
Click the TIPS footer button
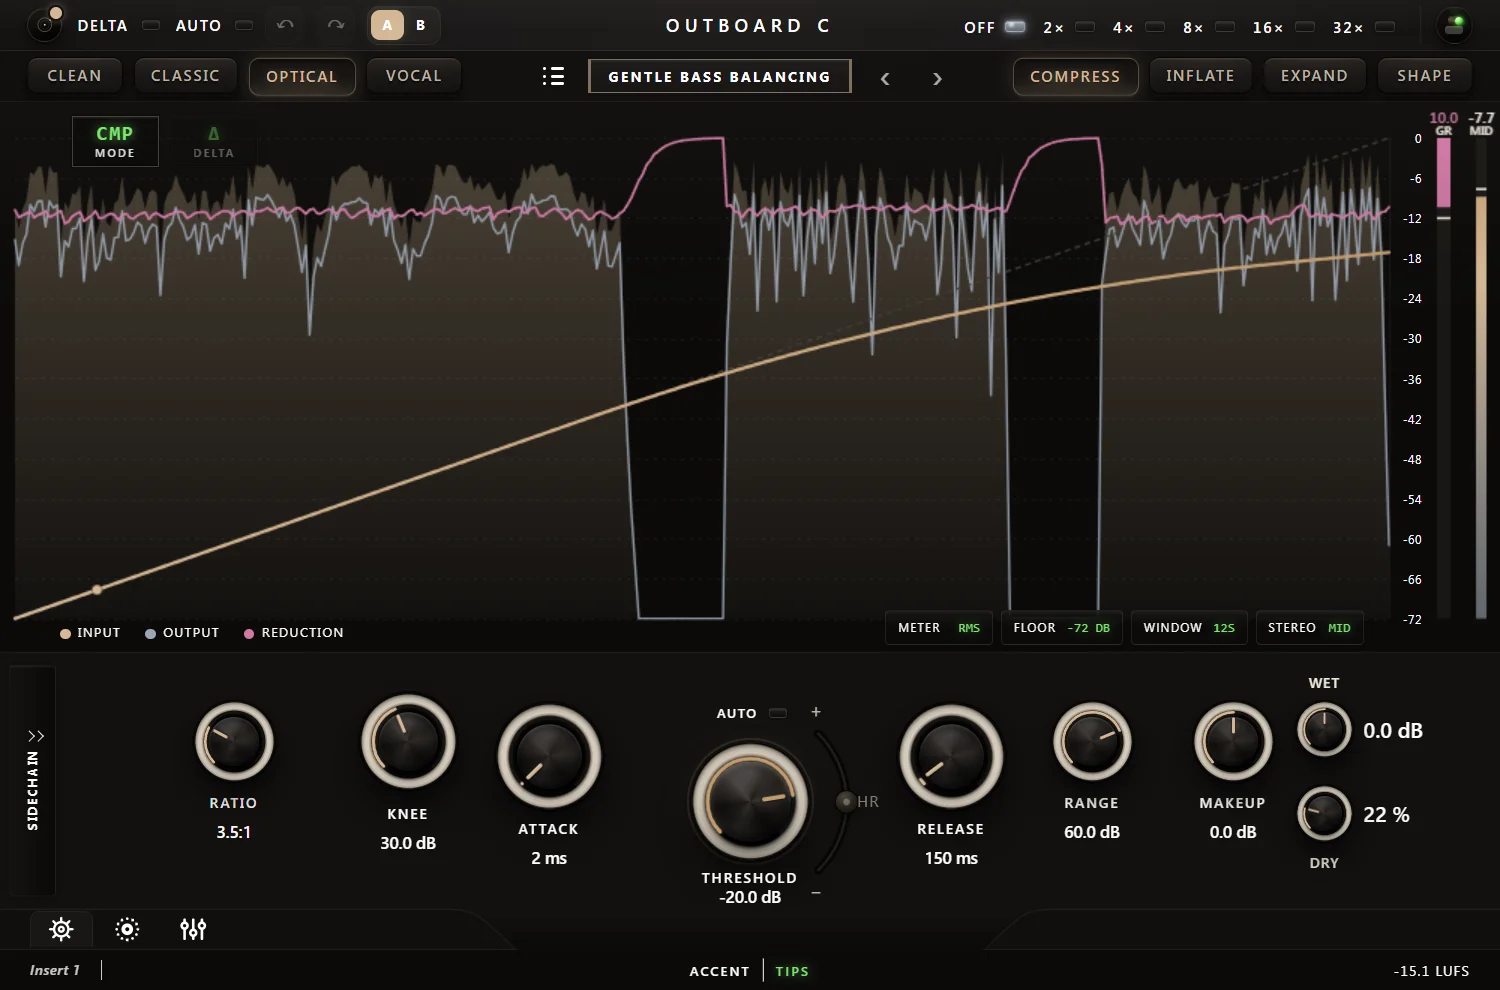click(792, 971)
